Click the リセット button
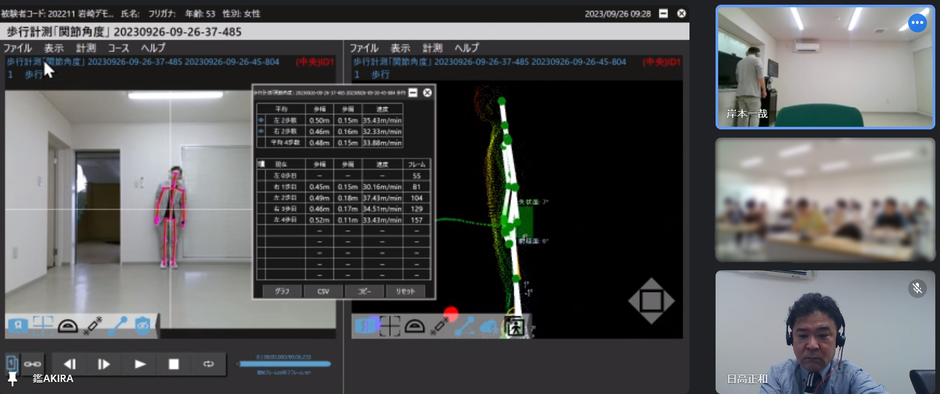The height and width of the screenshot is (394, 940). point(405,291)
